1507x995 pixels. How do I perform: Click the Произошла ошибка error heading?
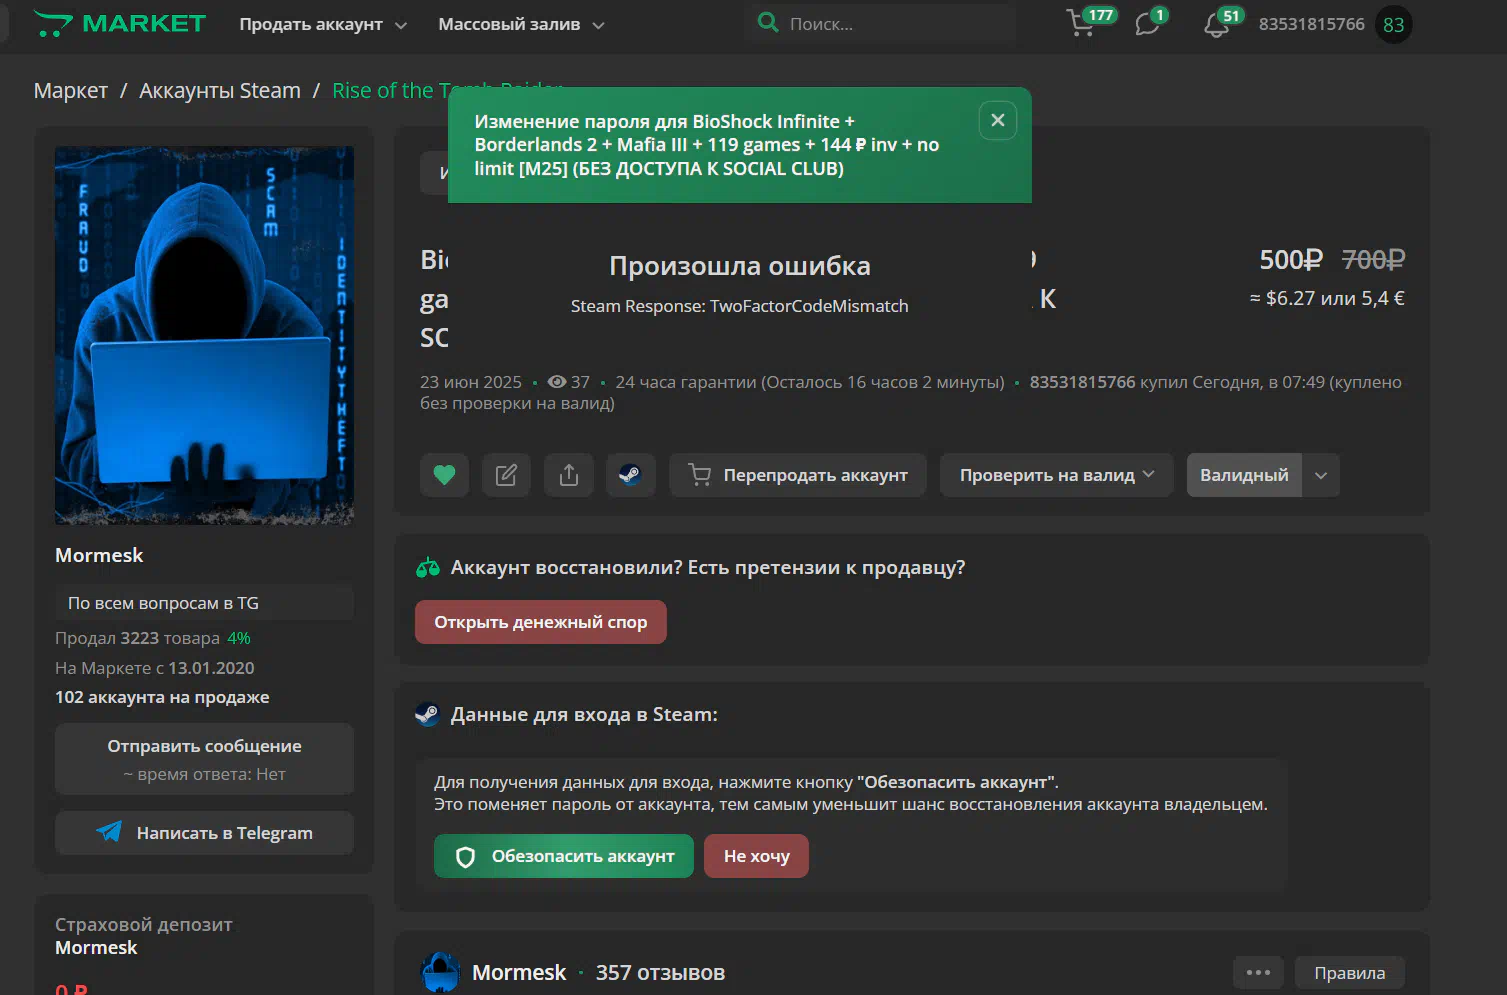point(740,266)
